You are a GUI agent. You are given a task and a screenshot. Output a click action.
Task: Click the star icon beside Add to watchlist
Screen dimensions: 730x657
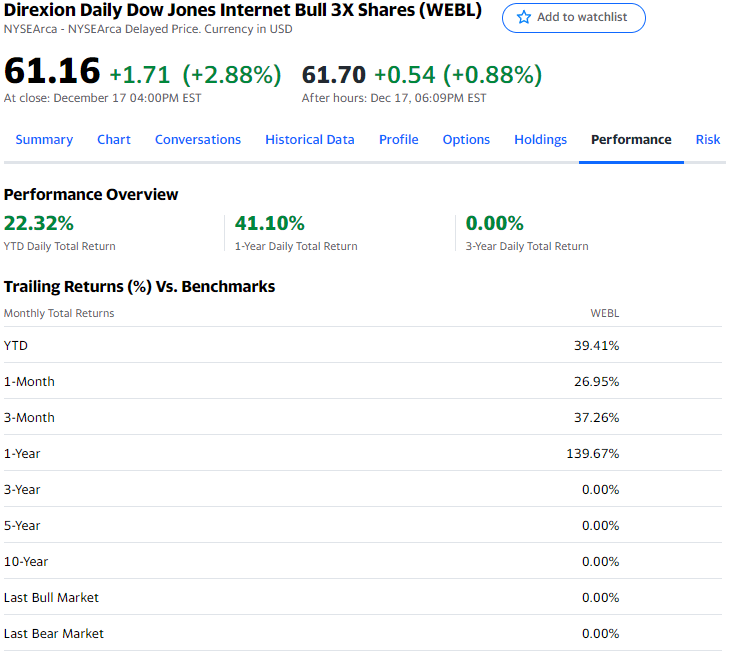point(524,17)
